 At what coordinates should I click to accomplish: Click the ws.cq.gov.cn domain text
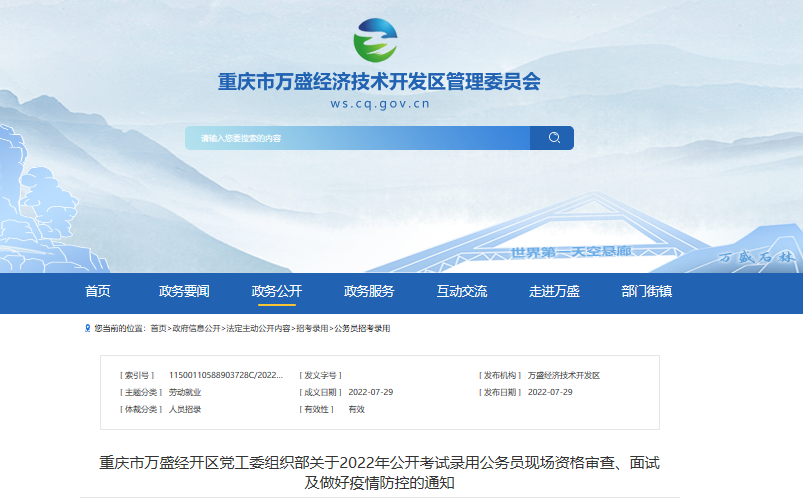[x=380, y=103]
